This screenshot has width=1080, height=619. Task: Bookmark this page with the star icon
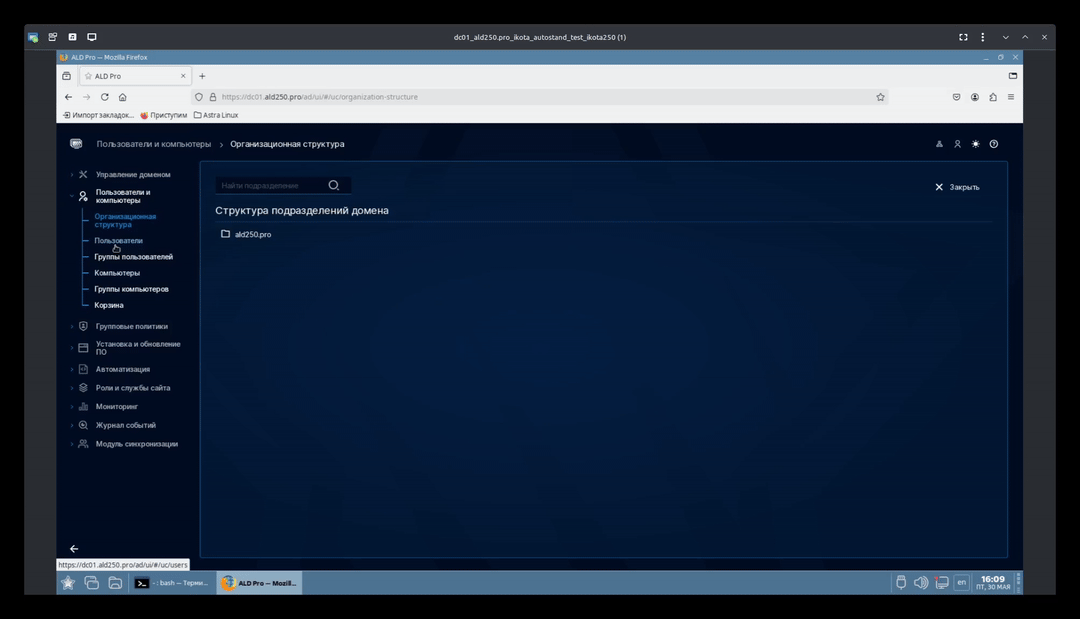[880, 97]
